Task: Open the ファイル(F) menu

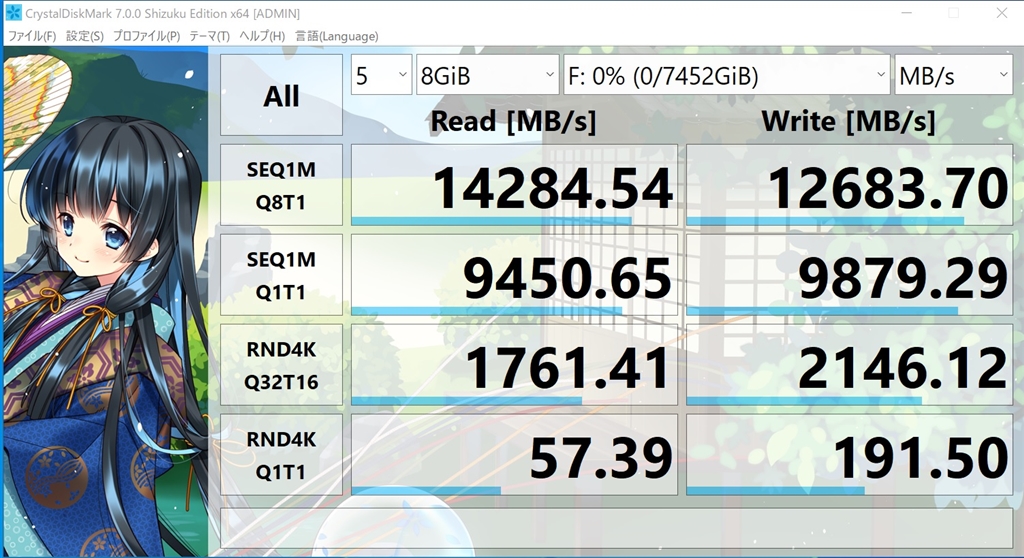Action: pyautogui.click(x=31, y=36)
